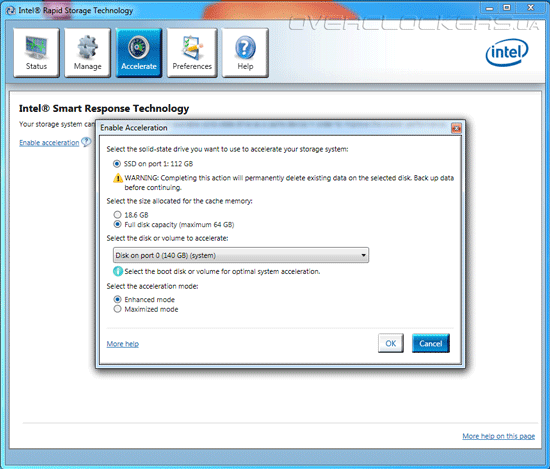Click the help icon beside Enable acceleration

point(86,142)
